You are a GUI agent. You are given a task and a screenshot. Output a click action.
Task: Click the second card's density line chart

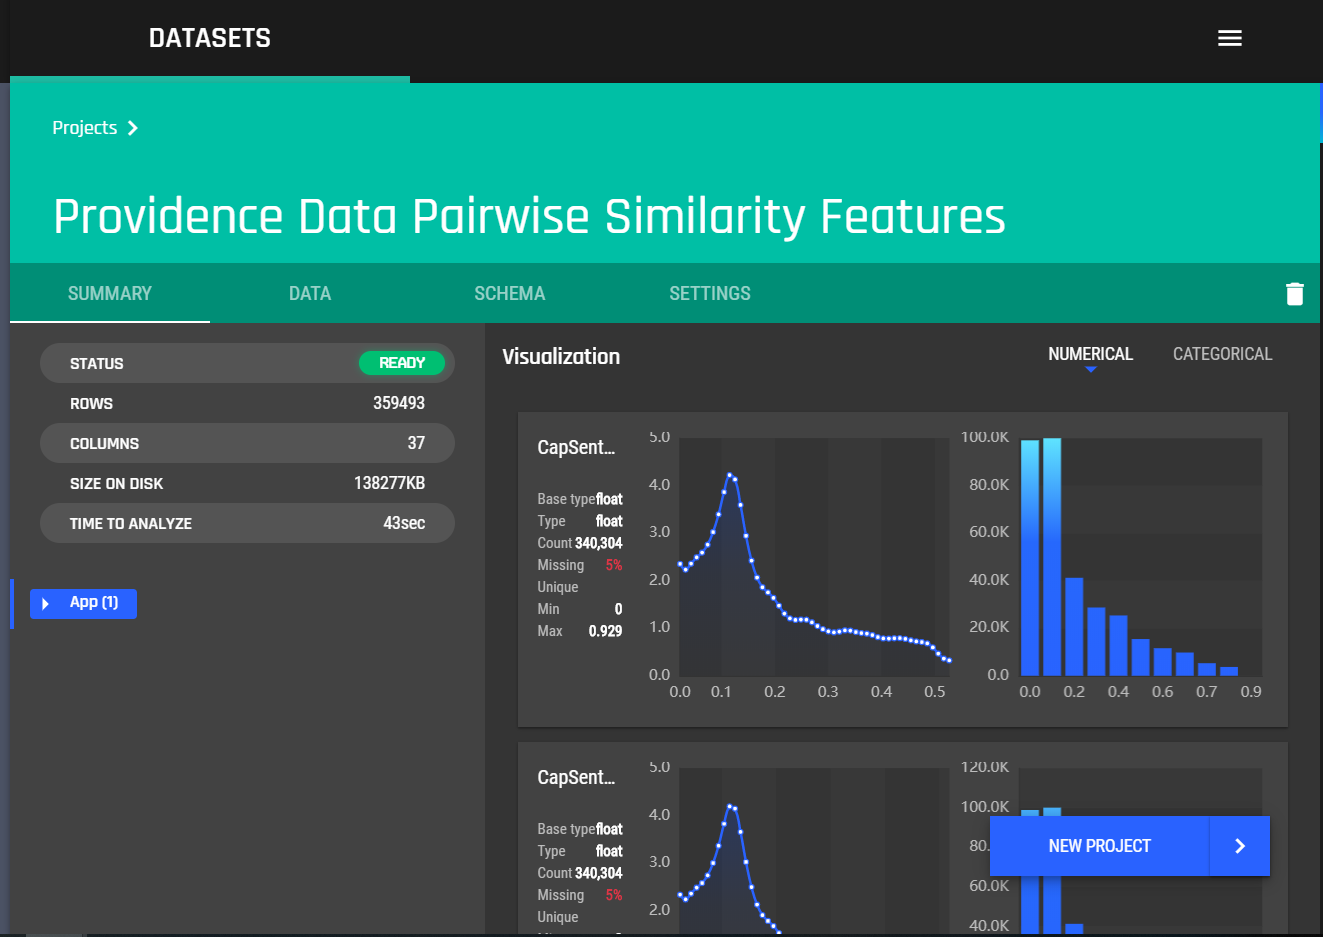tap(814, 850)
